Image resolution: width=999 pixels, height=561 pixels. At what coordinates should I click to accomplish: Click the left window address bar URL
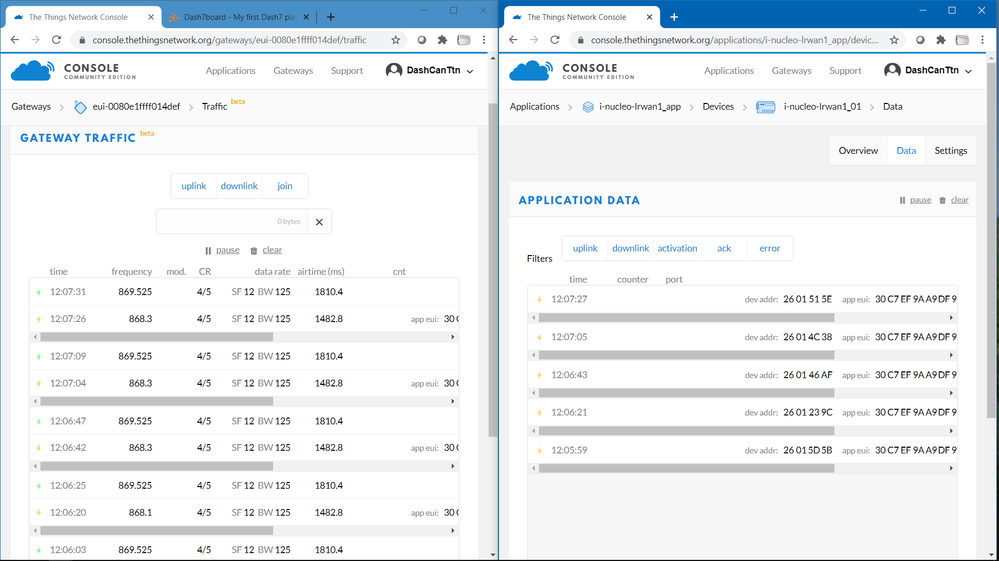229,39
